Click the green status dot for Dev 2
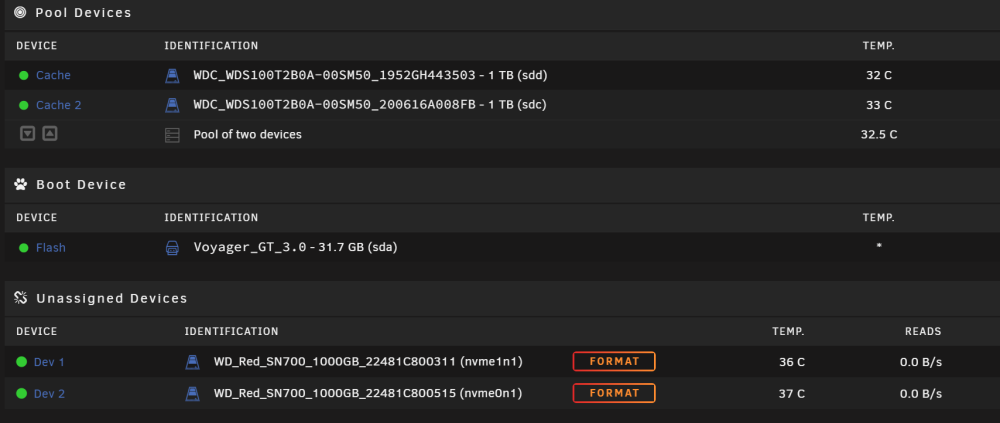 [22, 394]
